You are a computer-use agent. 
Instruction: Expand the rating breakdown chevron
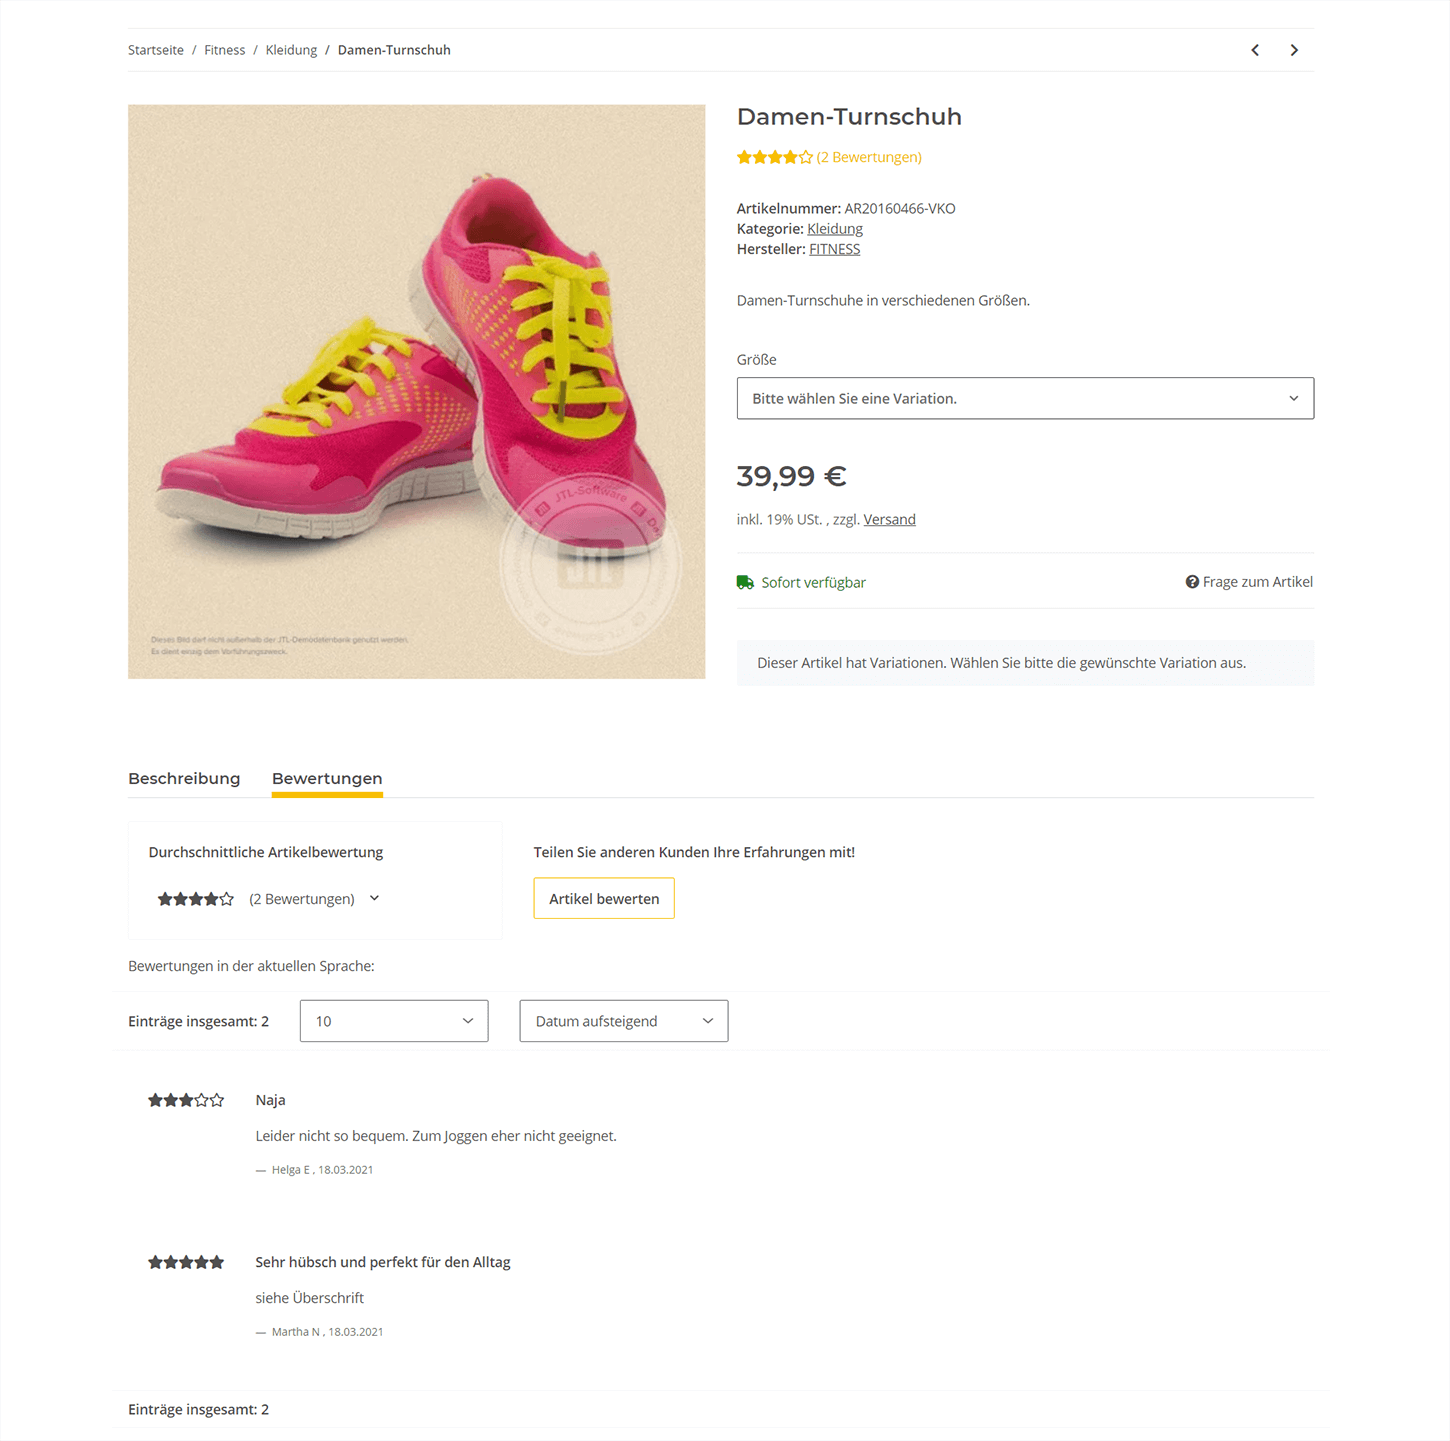[375, 898]
